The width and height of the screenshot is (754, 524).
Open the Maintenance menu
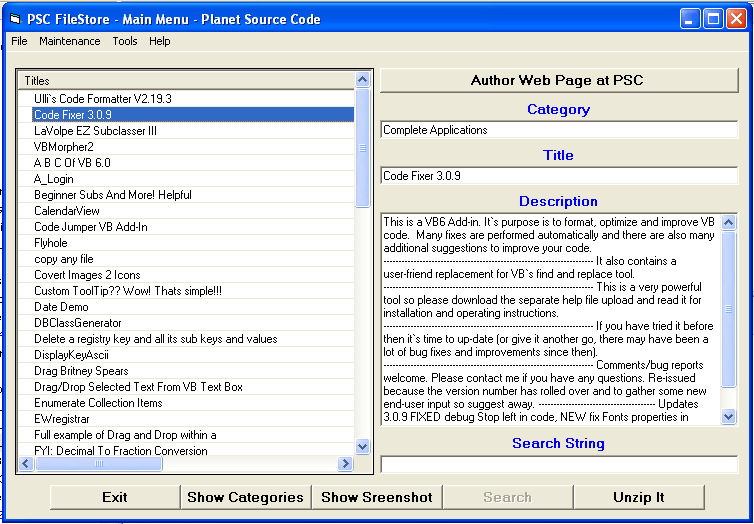(x=70, y=41)
